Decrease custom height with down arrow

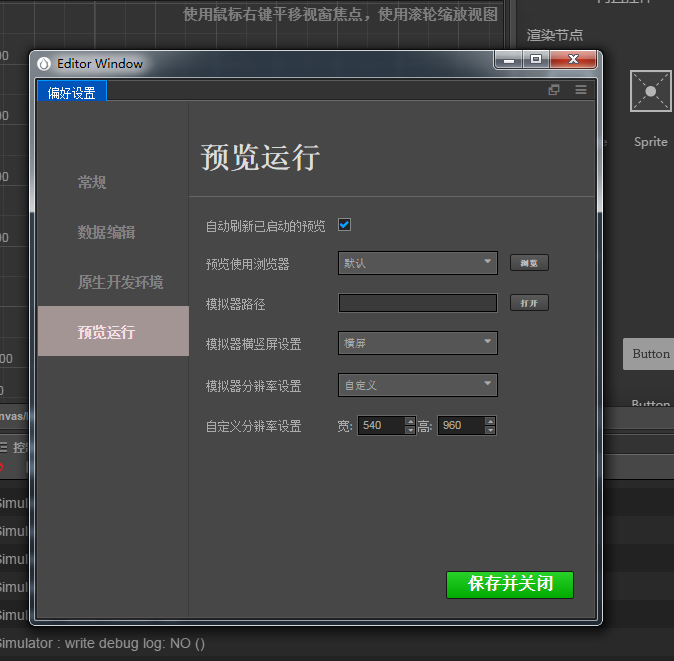490,430
